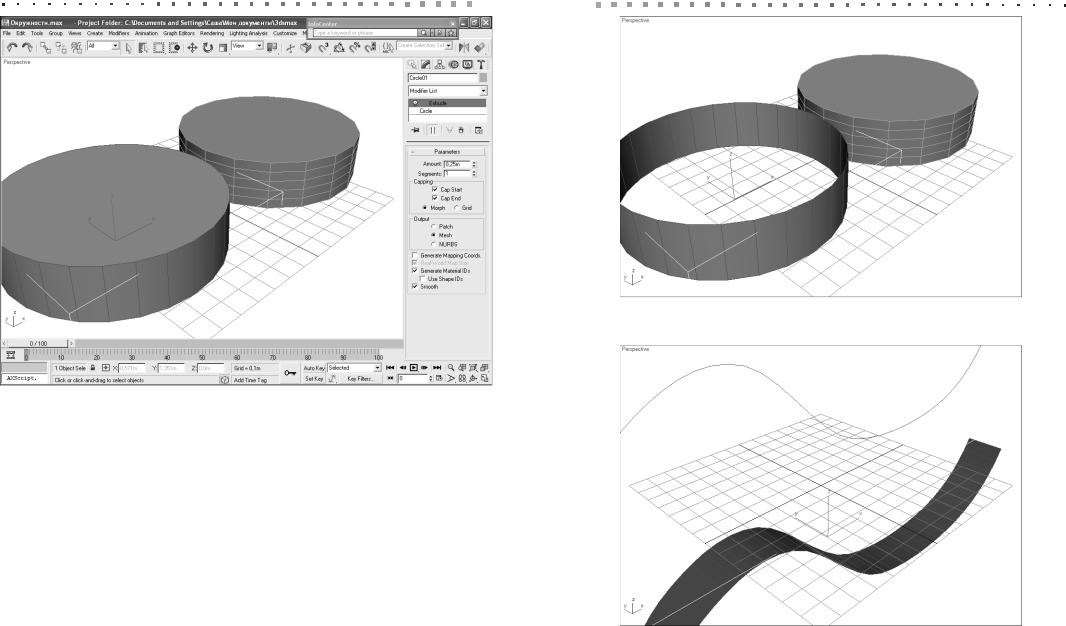The height and width of the screenshot is (626, 1066).
Task: Select the Grid capping radio button
Action: (x=456, y=208)
